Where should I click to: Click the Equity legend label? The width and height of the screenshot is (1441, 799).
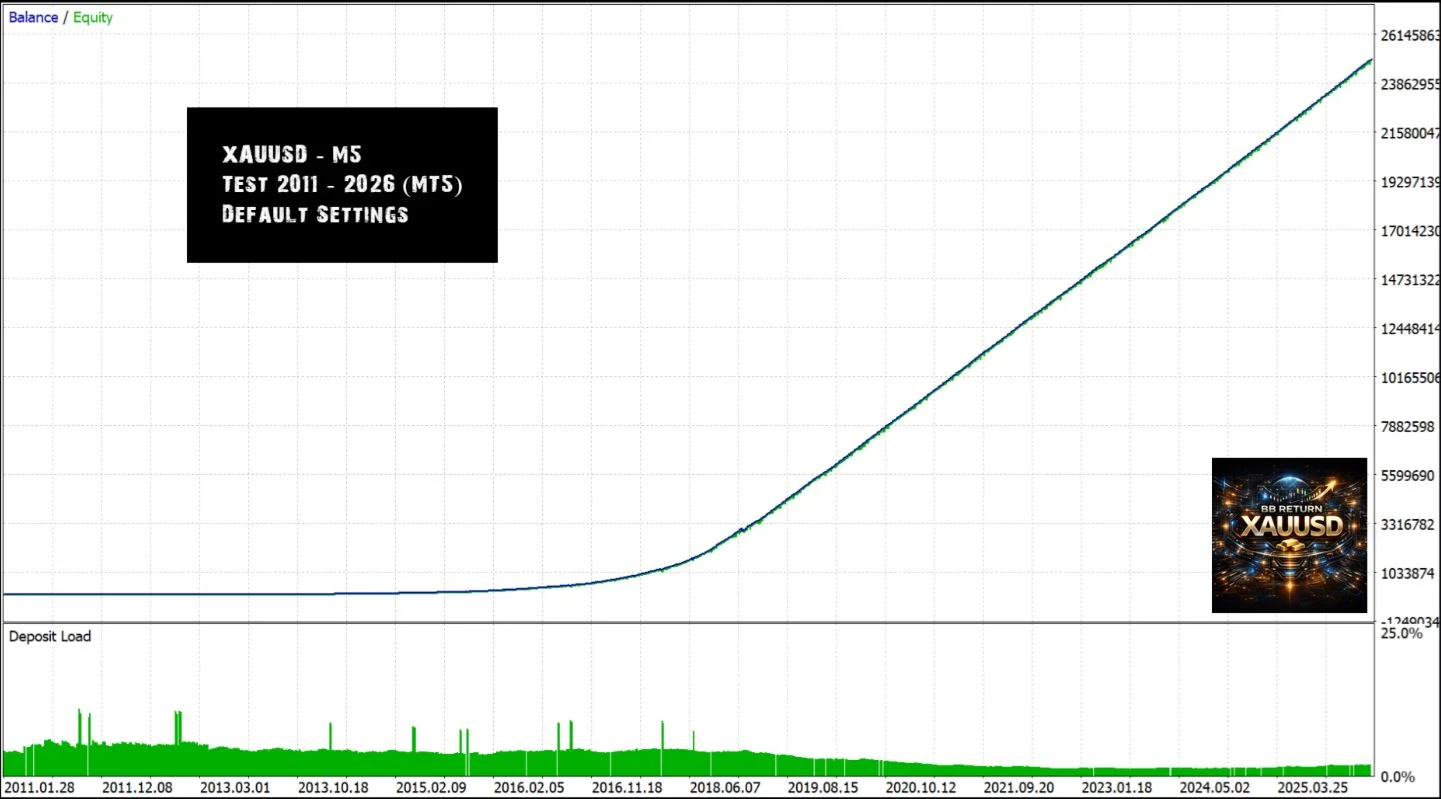(93, 17)
